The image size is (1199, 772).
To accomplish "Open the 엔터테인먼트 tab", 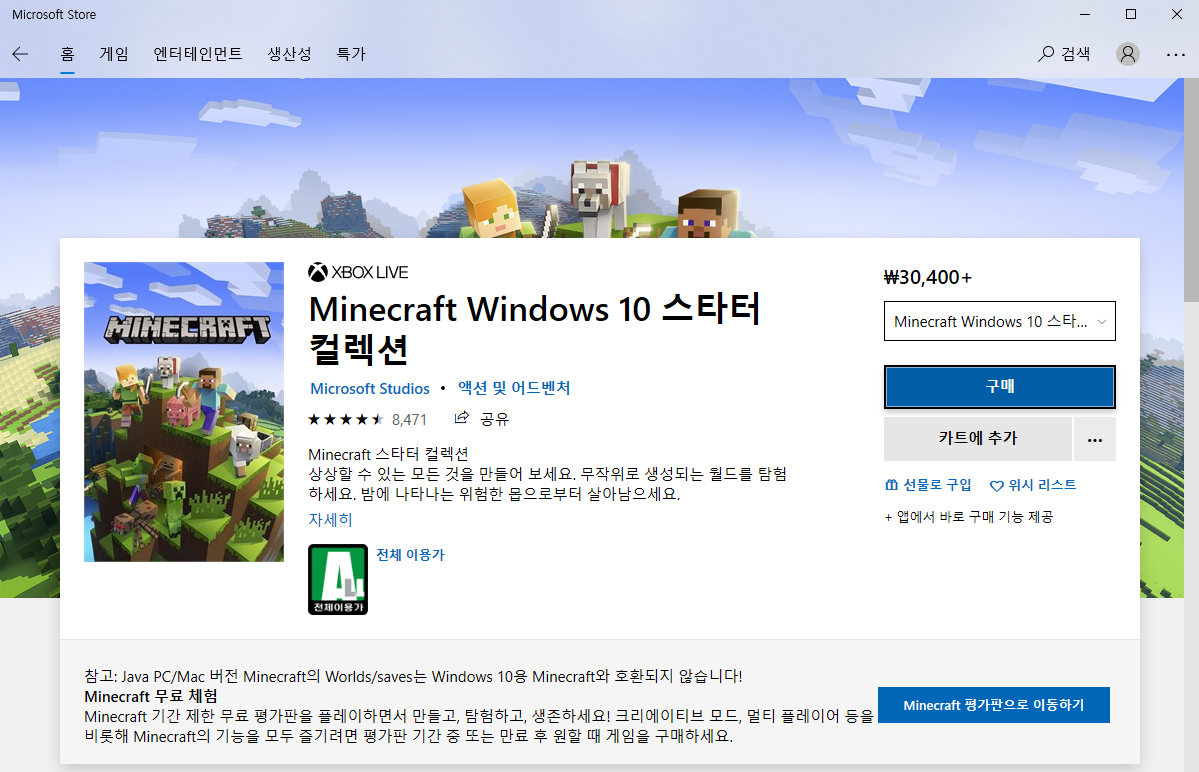I will 198,54.
